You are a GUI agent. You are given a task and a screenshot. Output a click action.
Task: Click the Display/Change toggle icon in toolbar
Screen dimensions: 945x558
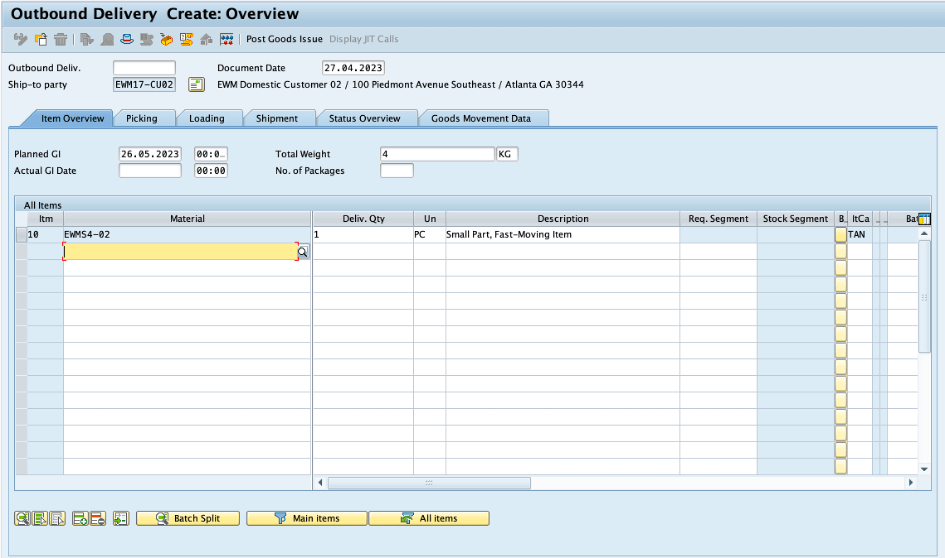[x=20, y=39]
